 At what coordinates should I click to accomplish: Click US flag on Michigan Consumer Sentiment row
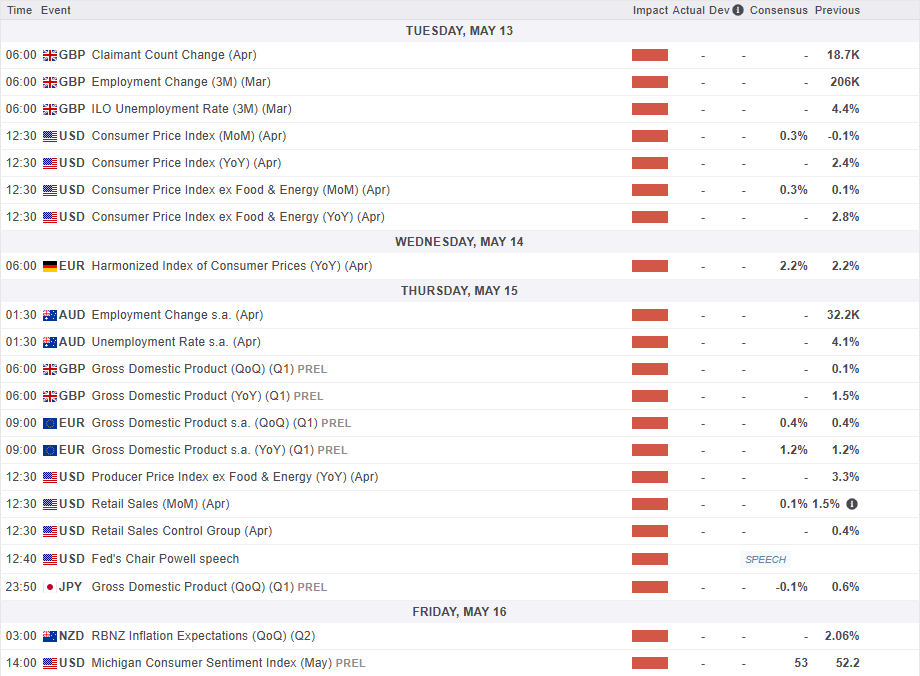tap(50, 663)
